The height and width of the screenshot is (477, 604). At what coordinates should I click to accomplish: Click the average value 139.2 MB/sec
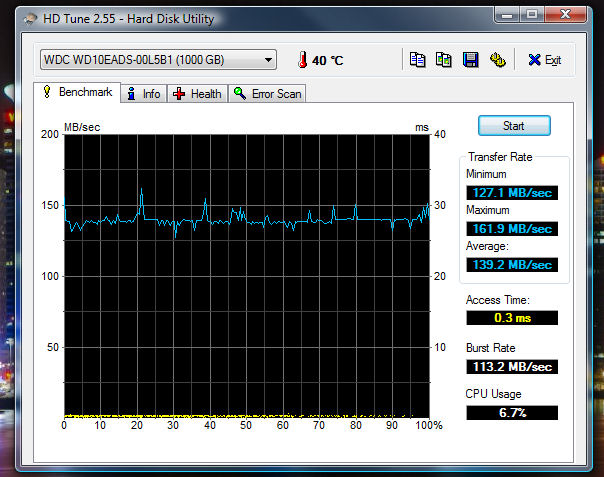(x=512, y=265)
